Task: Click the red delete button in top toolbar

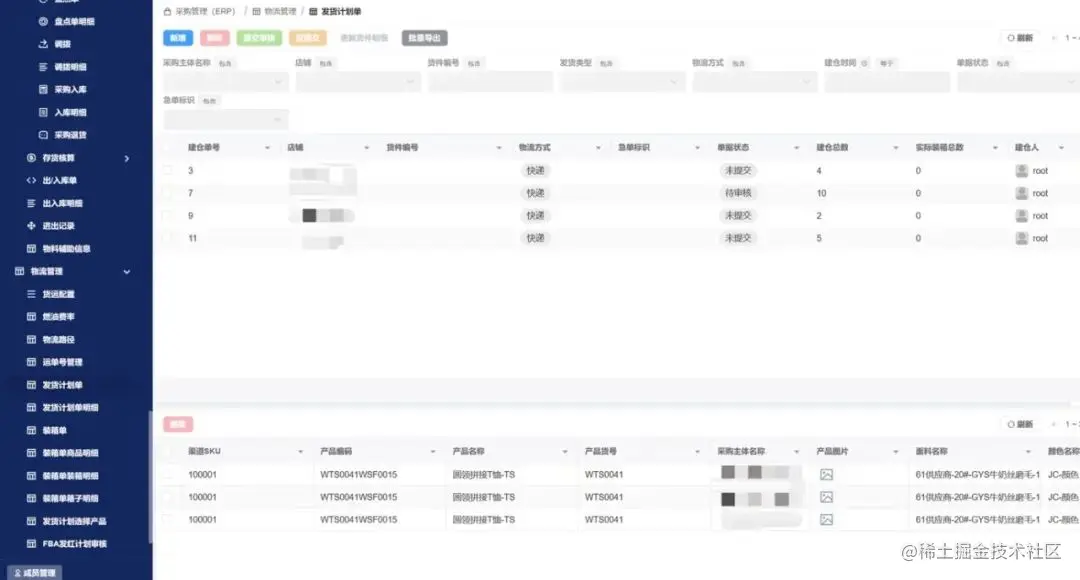Action: click(x=215, y=38)
